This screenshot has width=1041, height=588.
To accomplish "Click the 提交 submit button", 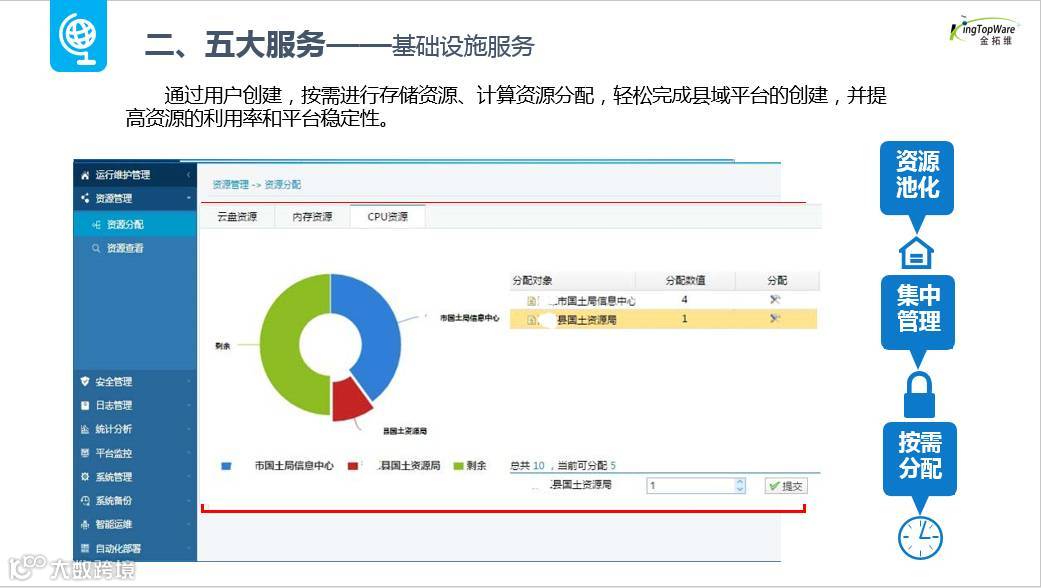I will click(x=786, y=486).
